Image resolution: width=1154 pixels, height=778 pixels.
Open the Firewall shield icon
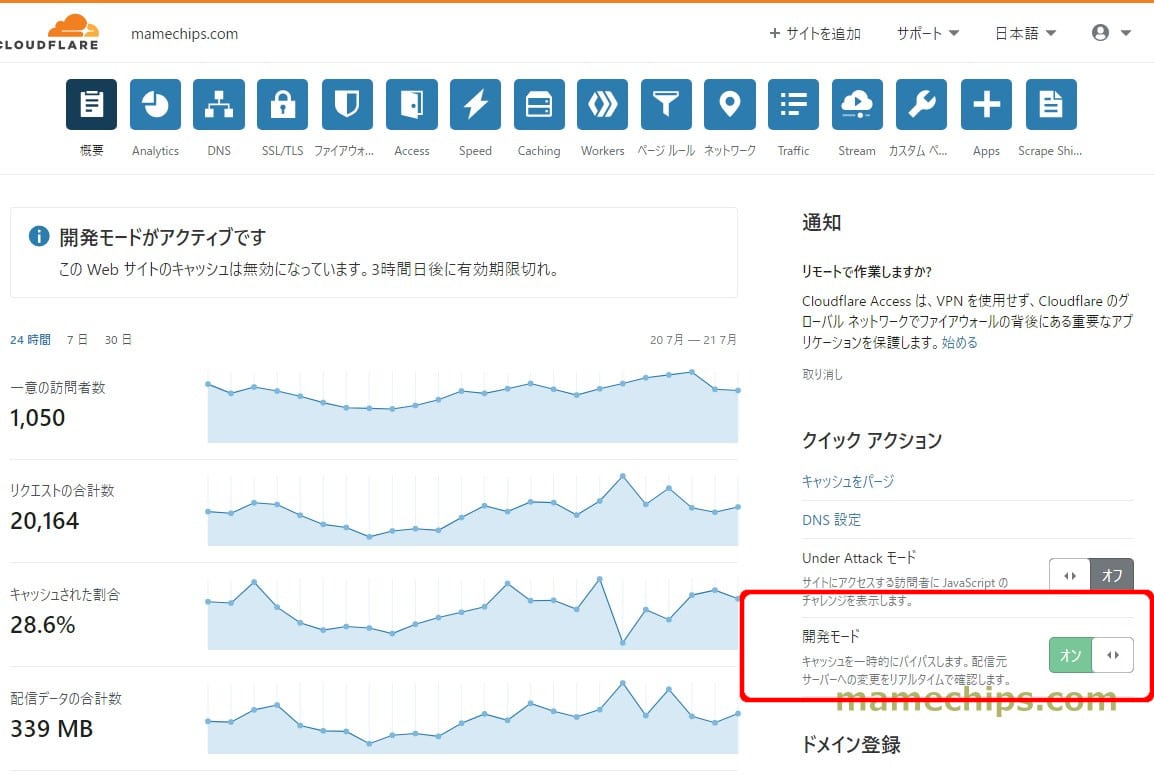pyautogui.click(x=347, y=105)
